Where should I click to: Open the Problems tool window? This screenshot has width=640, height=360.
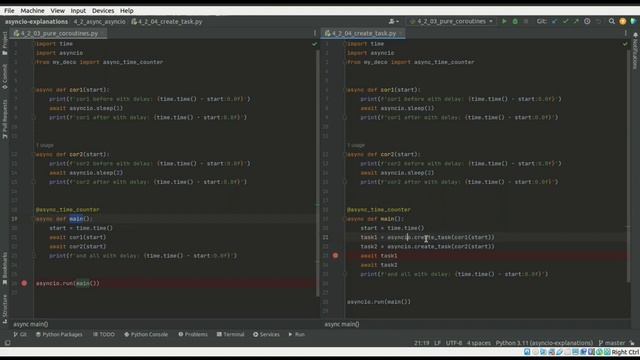(x=193, y=334)
